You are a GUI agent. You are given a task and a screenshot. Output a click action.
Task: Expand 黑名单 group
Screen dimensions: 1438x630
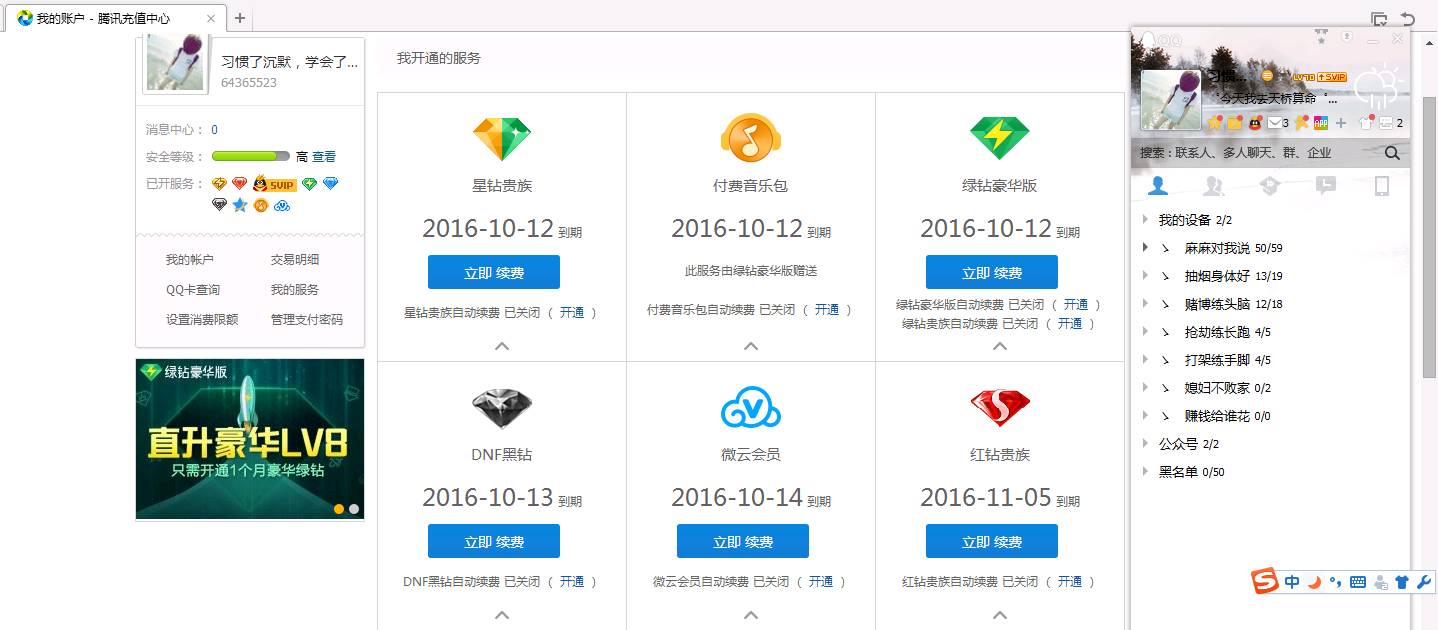click(x=1146, y=472)
